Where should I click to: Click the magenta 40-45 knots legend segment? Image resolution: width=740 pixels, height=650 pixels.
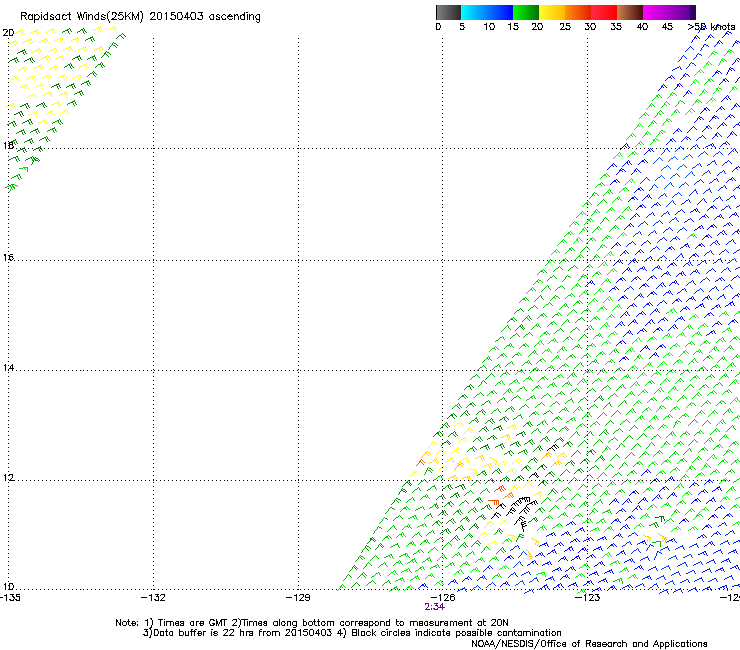click(656, 12)
